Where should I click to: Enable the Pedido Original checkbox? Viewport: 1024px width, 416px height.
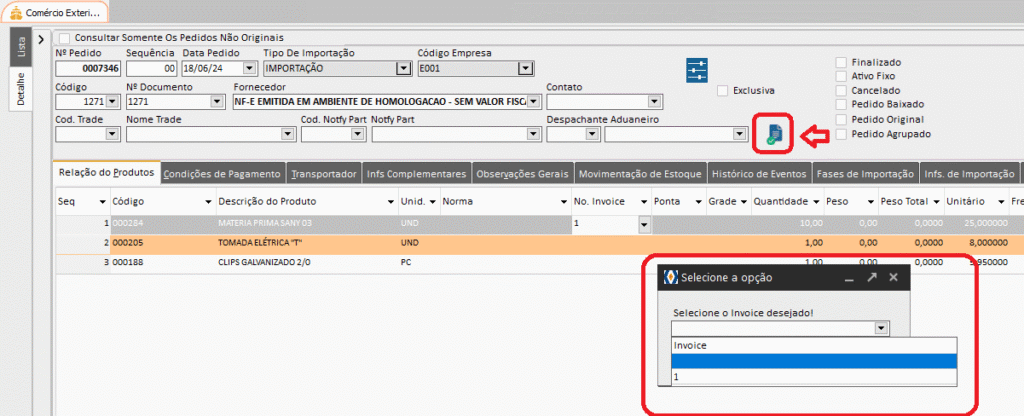click(x=841, y=120)
